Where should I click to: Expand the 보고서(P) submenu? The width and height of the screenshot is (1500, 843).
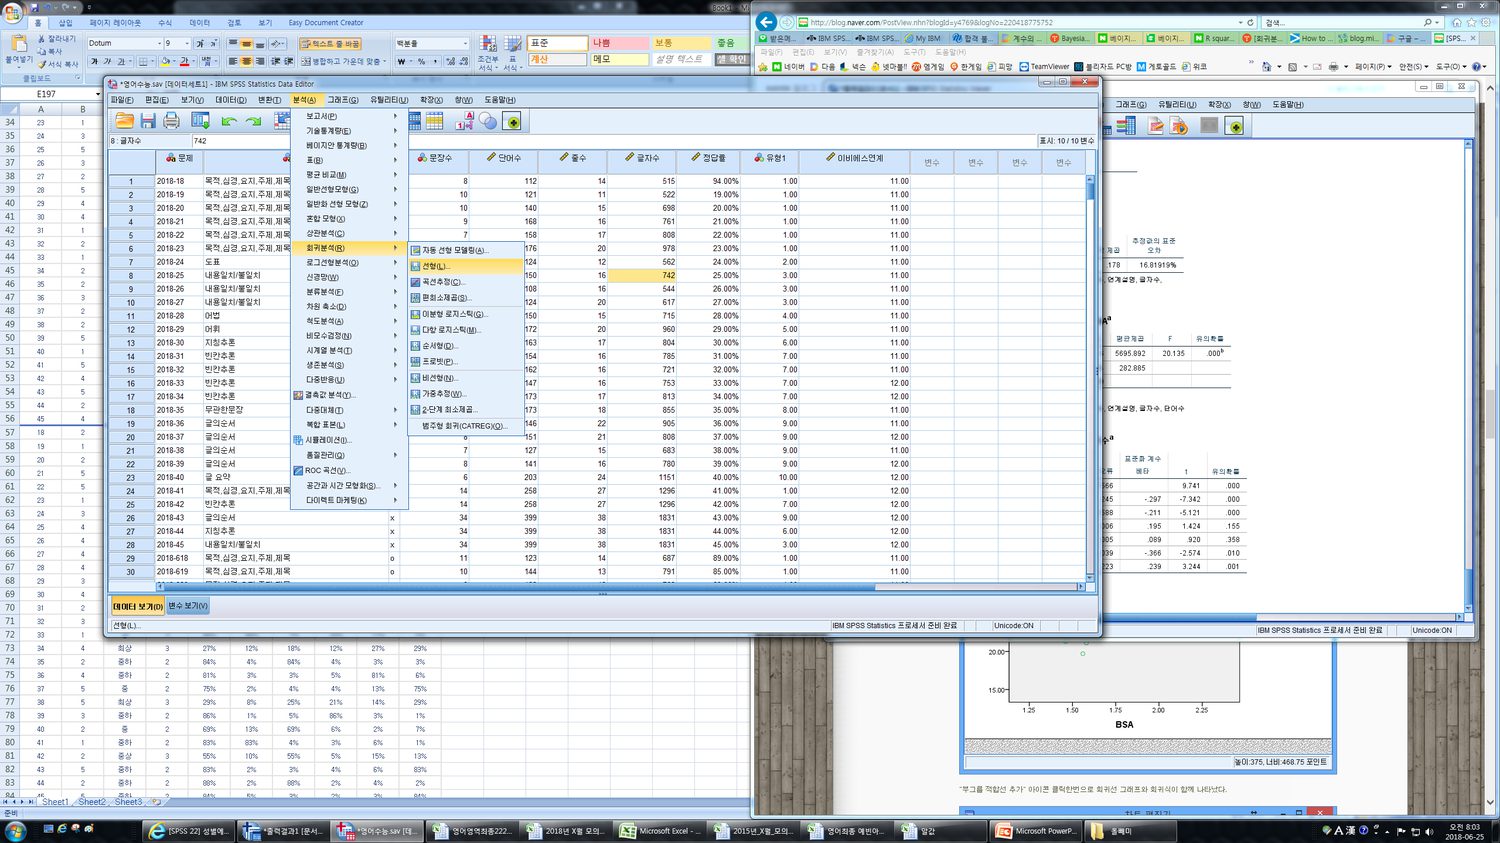pyautogui.click(x=350, y=116)
